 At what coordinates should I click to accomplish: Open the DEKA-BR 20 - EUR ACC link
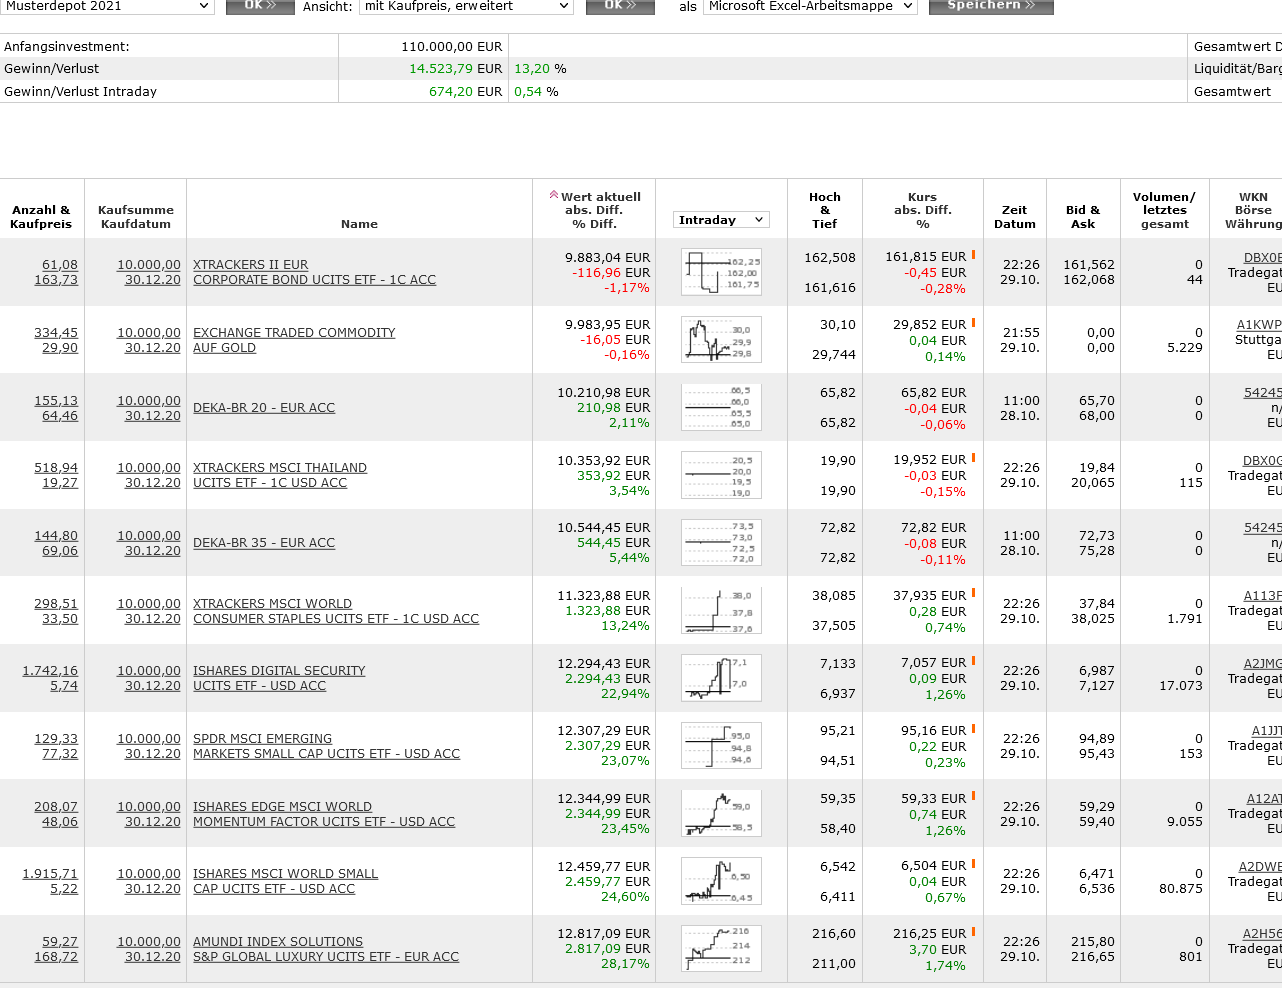click(264, 408)
